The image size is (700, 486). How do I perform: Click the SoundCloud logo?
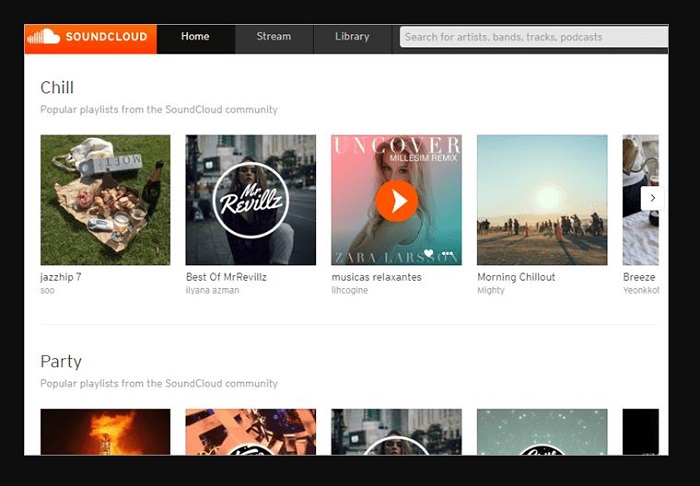tap(91, 39)
